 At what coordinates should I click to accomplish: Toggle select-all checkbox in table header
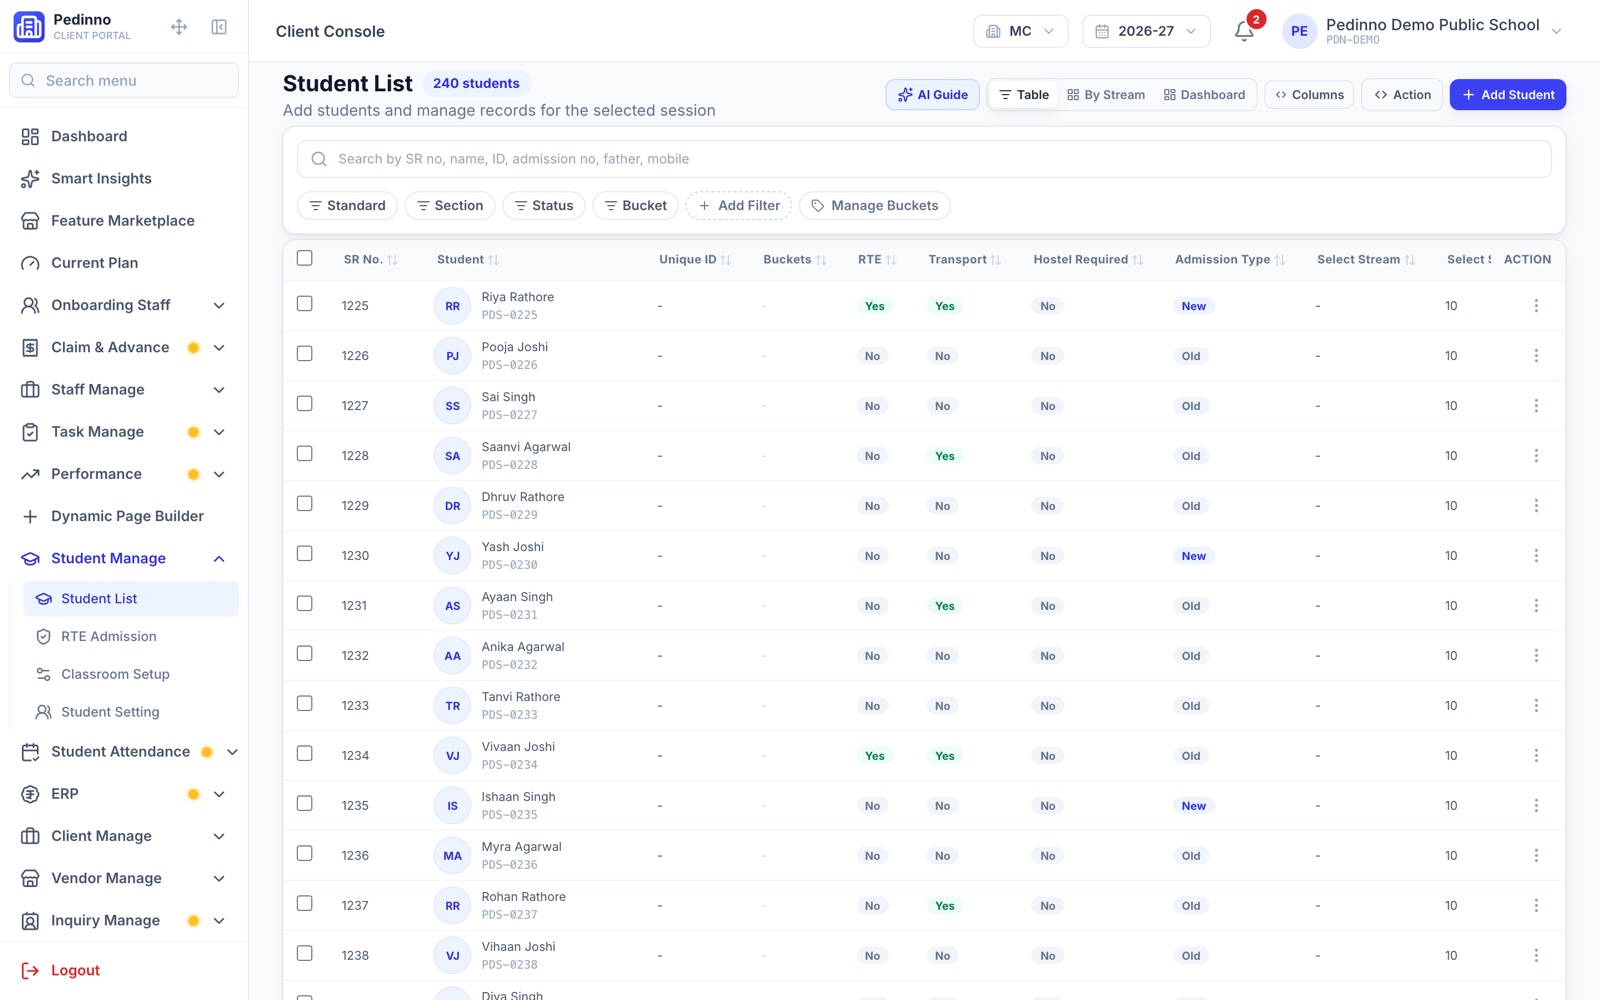pyautogui.click(x=305, y=258)
